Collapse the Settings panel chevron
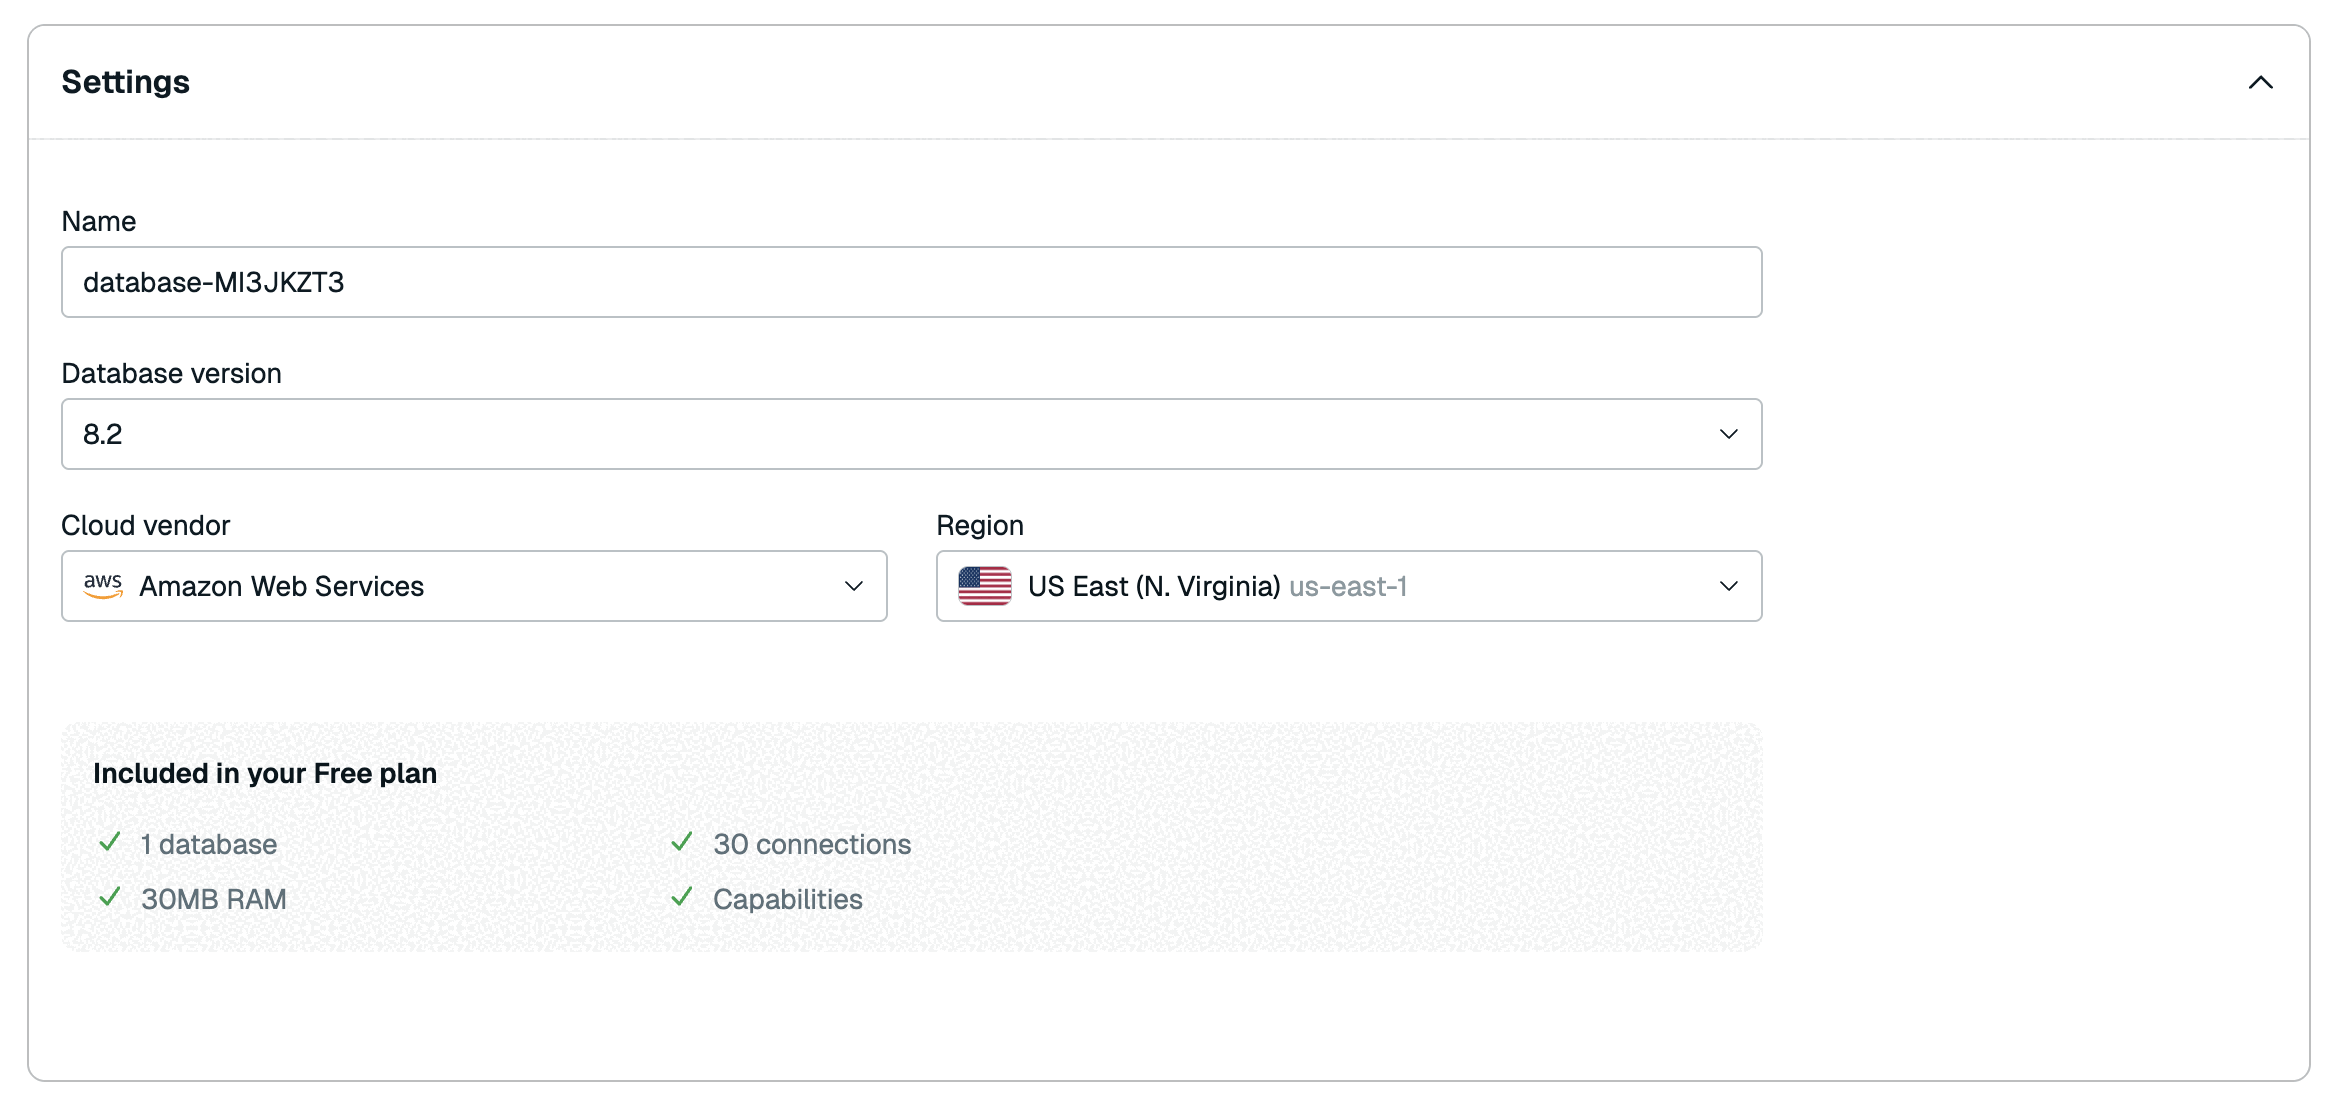This screenshot has height=1112, width=2342. coord(2260,82)
